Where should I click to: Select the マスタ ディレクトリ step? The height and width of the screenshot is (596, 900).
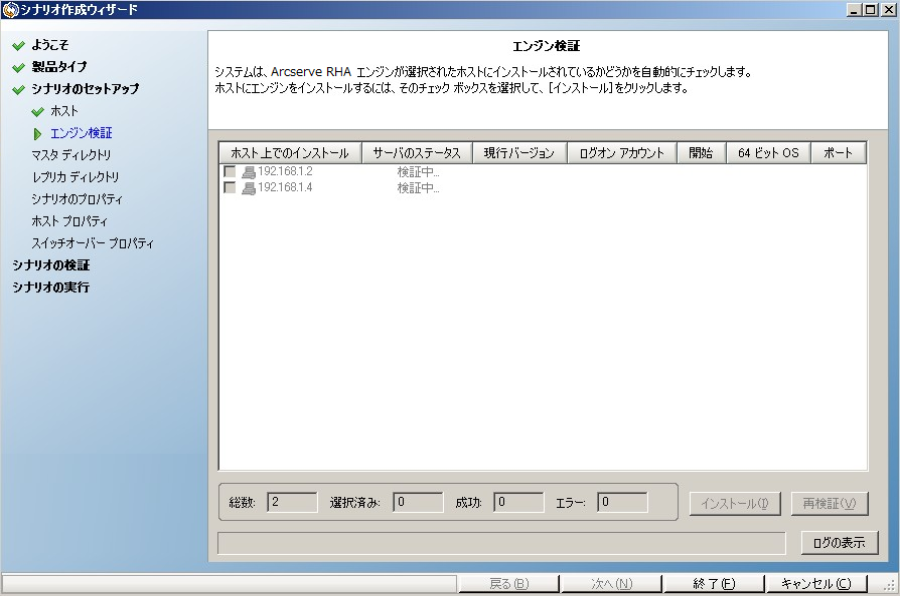coord(71,155)
